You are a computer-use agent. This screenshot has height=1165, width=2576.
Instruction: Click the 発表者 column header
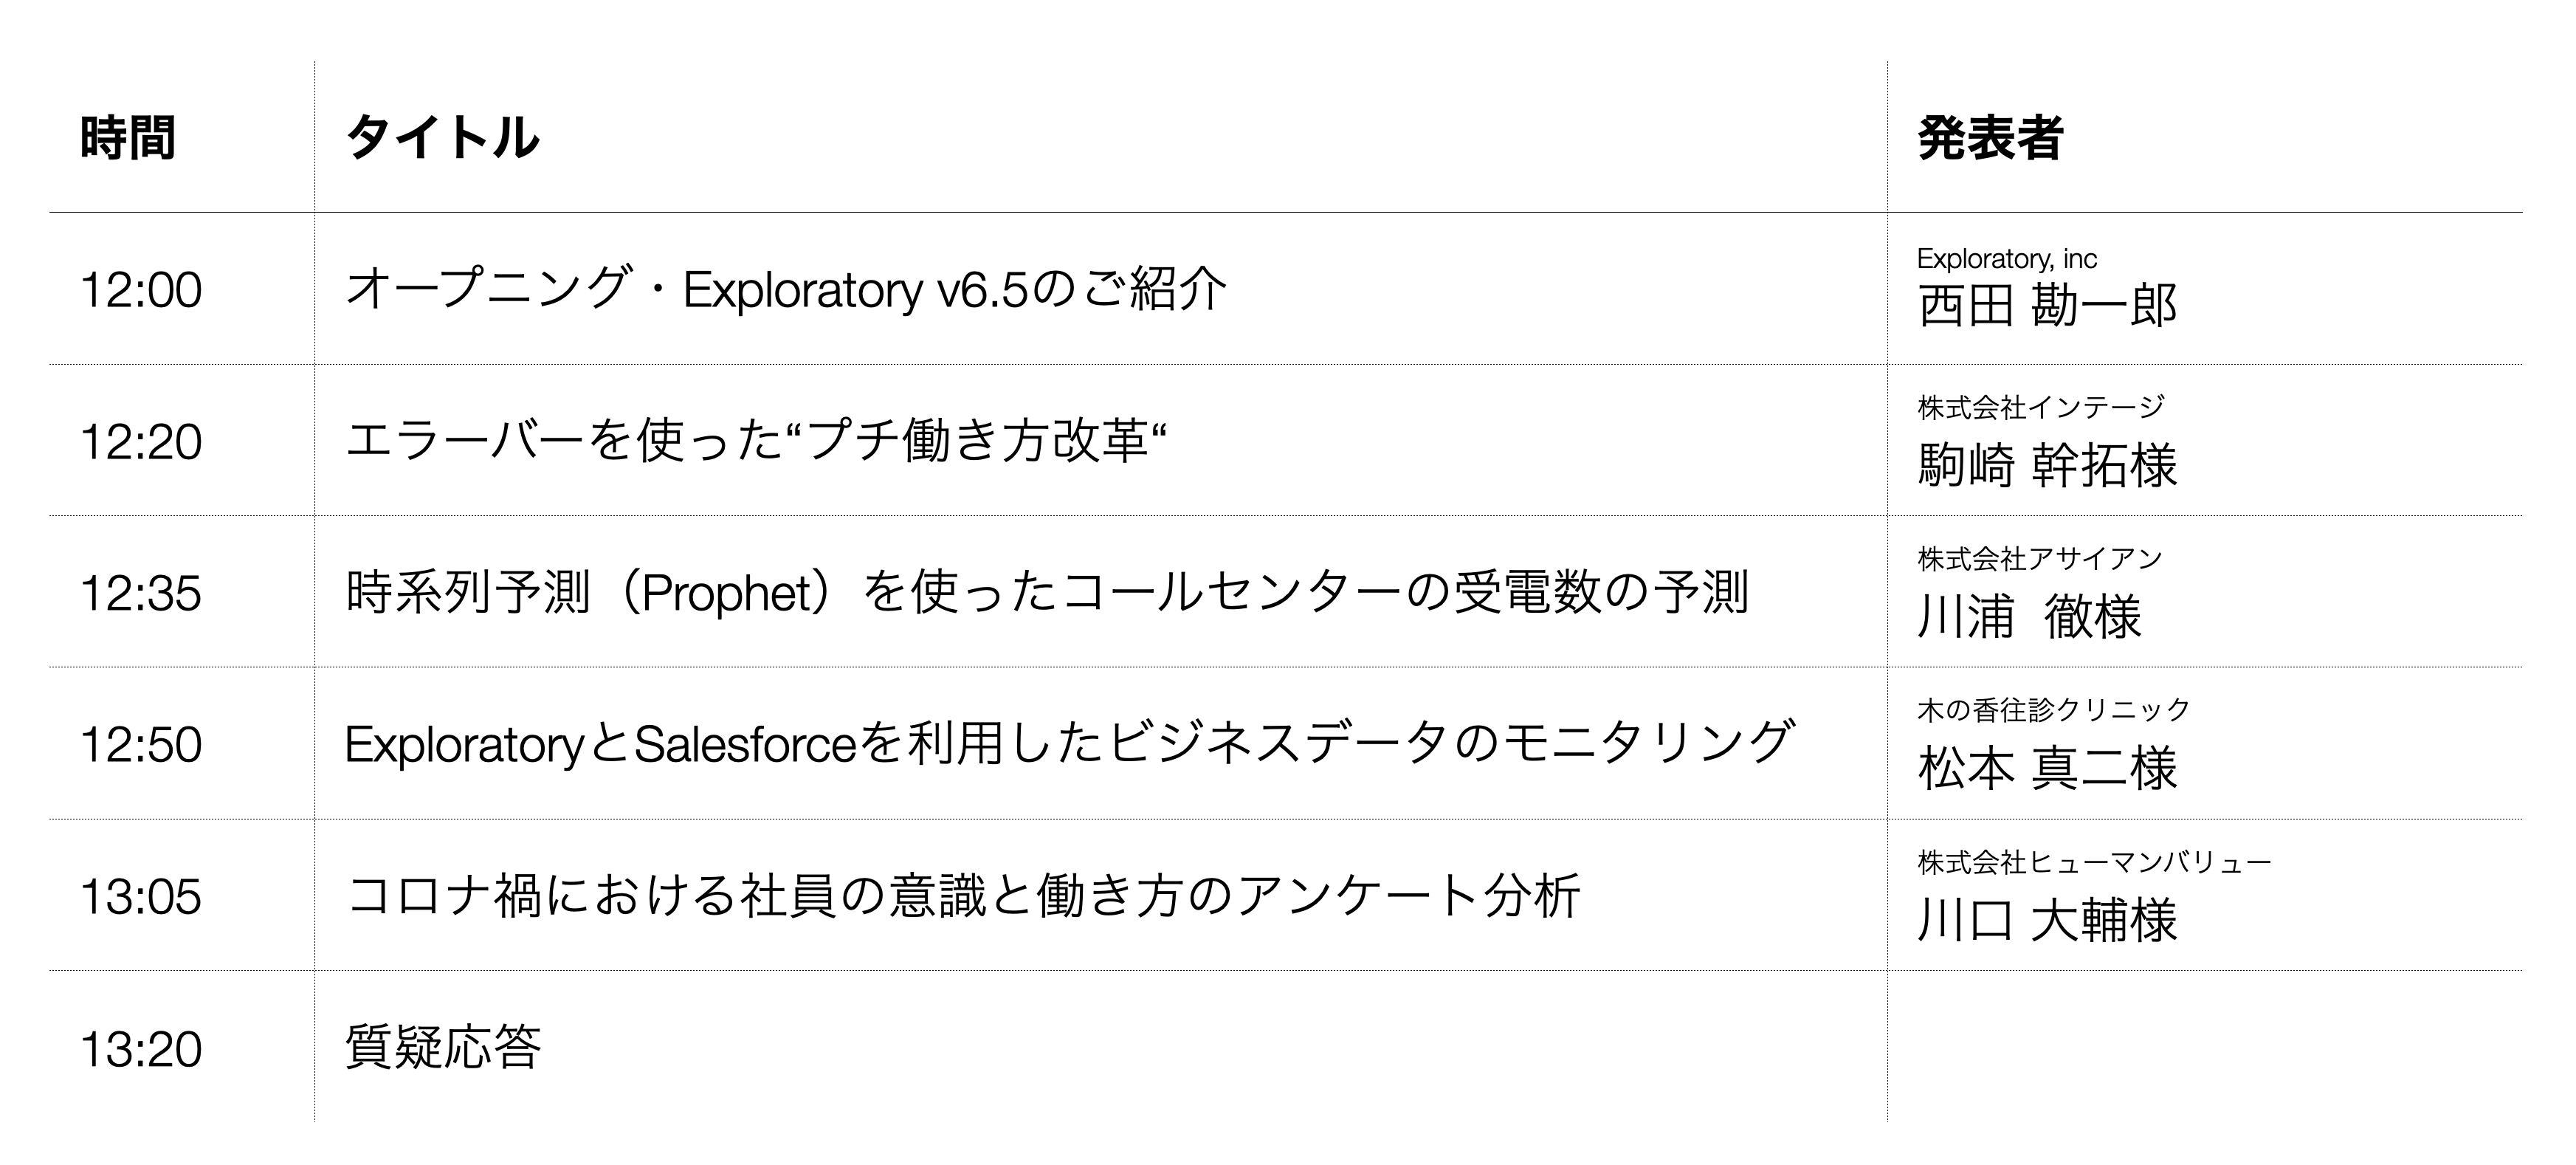(x=1990, y=138)
